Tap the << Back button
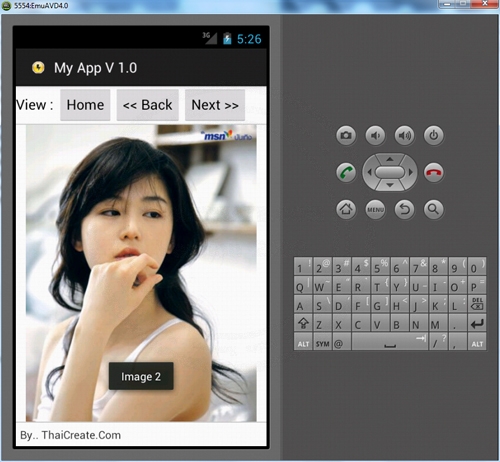Image resolution: width=500 pixels, height=462 pixels. coord(147,105)
